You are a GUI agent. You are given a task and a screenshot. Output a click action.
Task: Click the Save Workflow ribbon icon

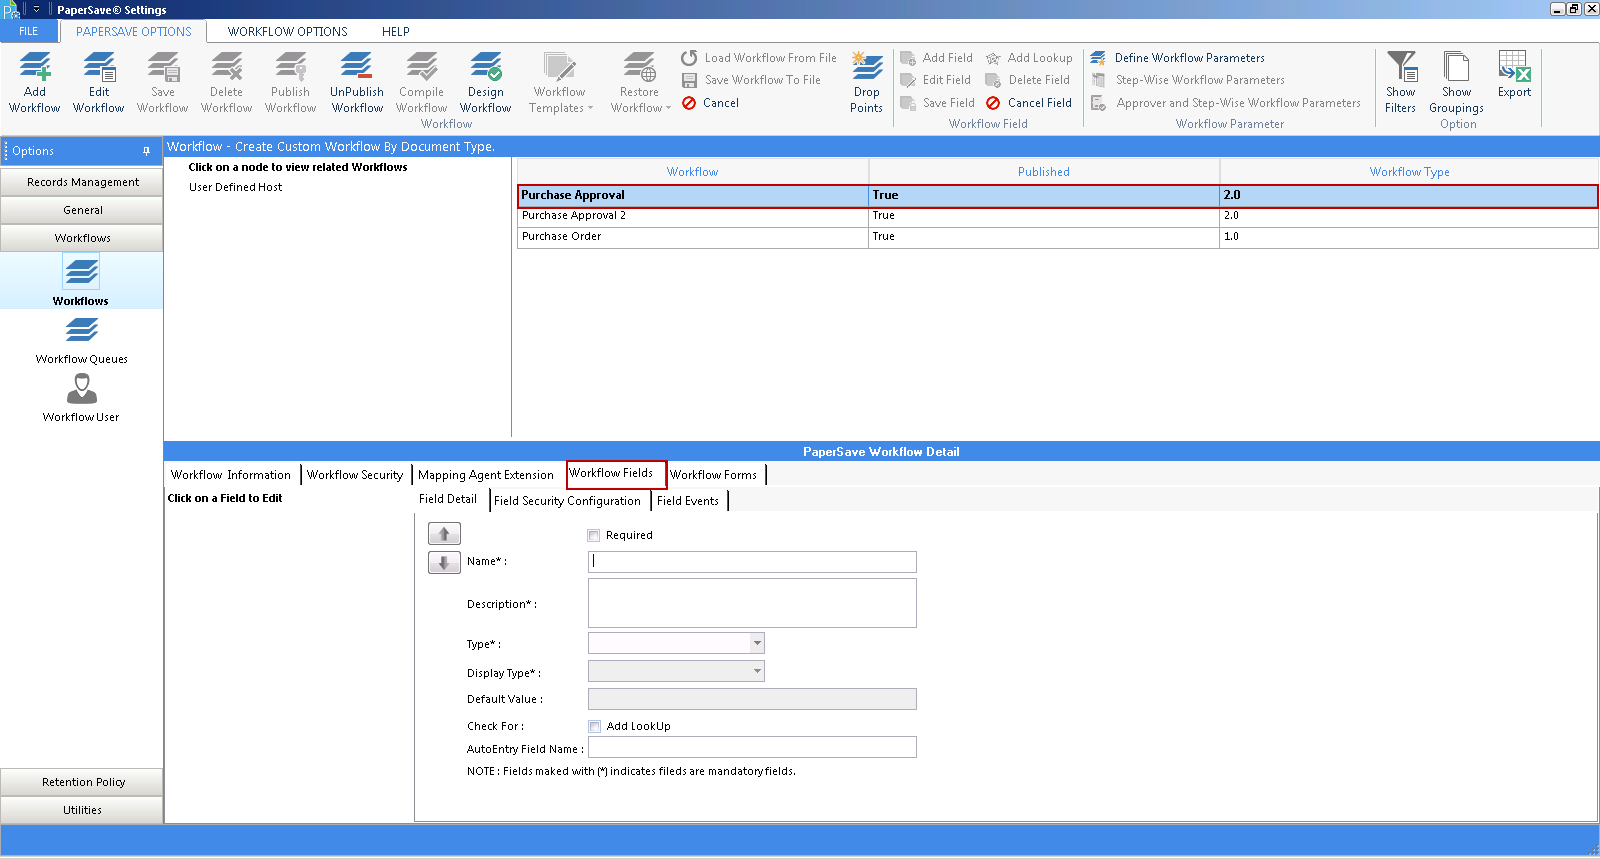click(163, 82)
